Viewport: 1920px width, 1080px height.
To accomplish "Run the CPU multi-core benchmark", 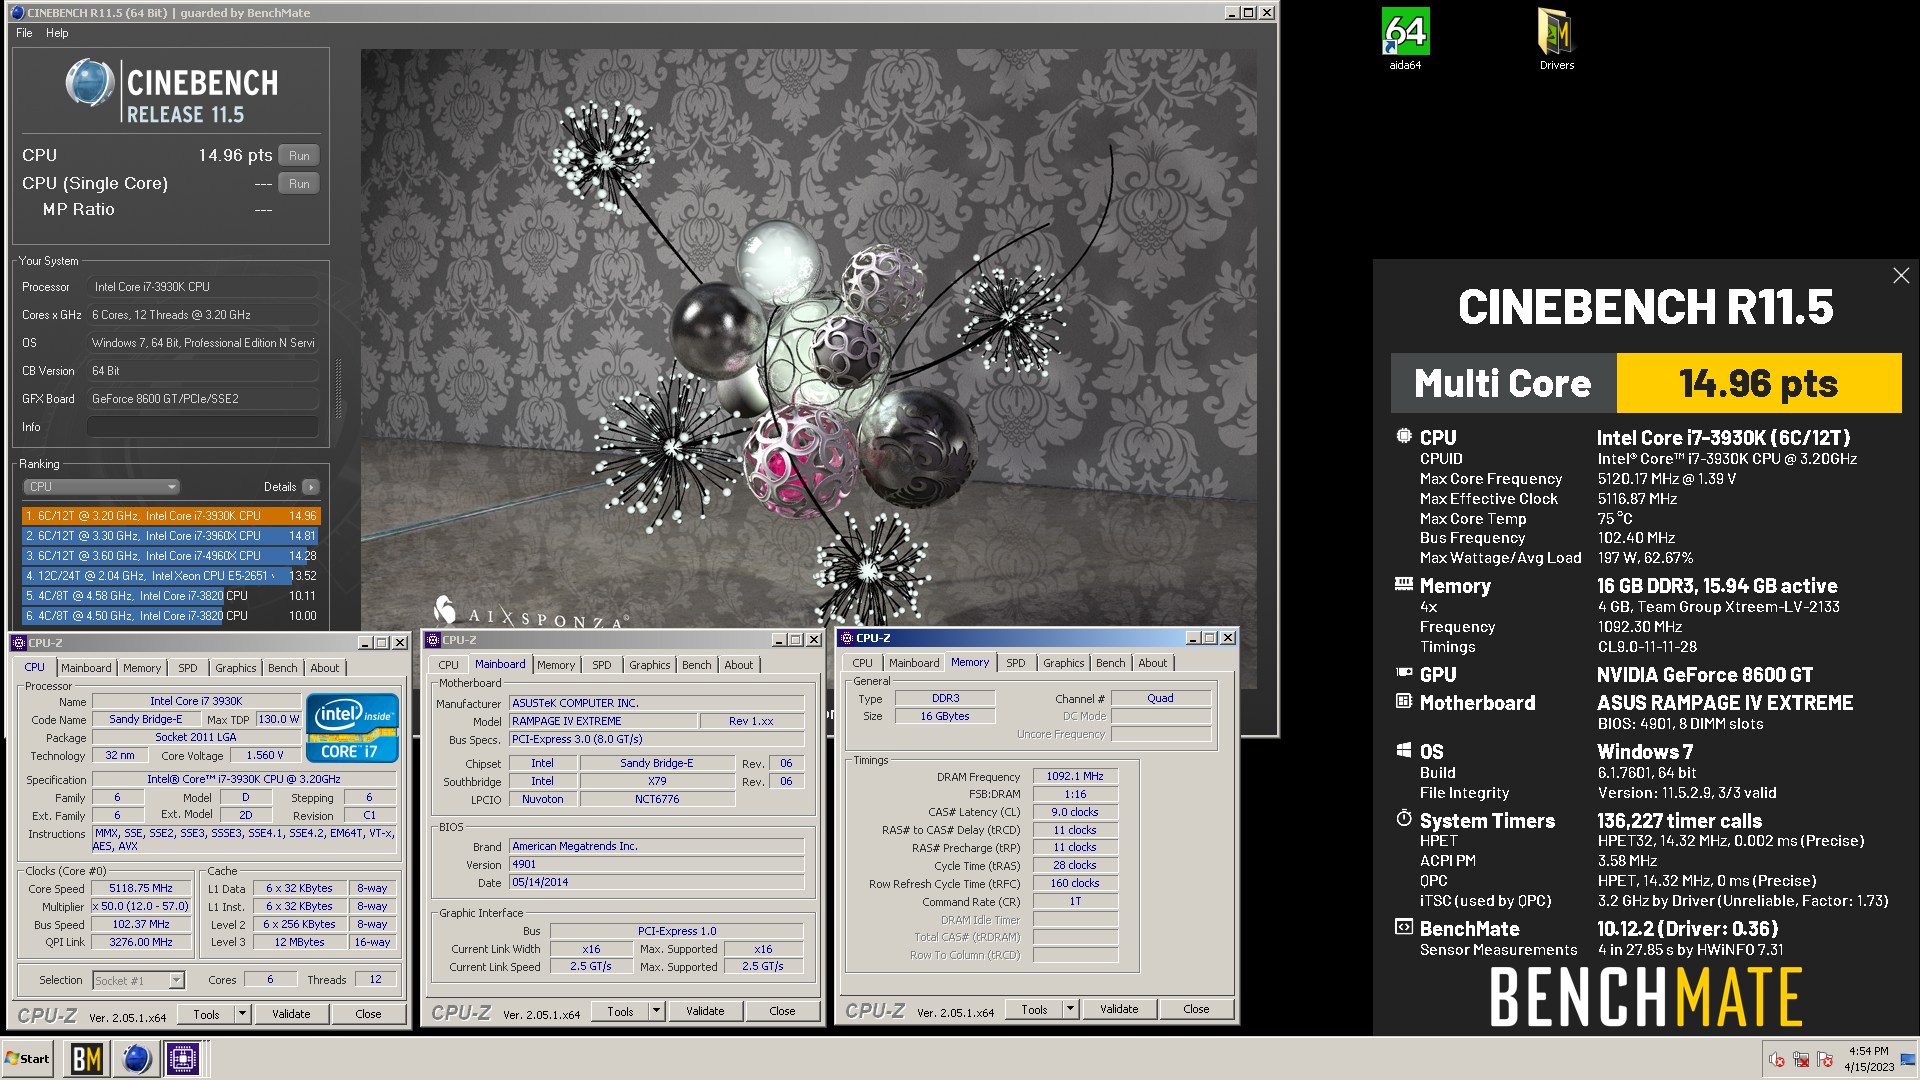I will pyautogui.click(x=299, y=155).
